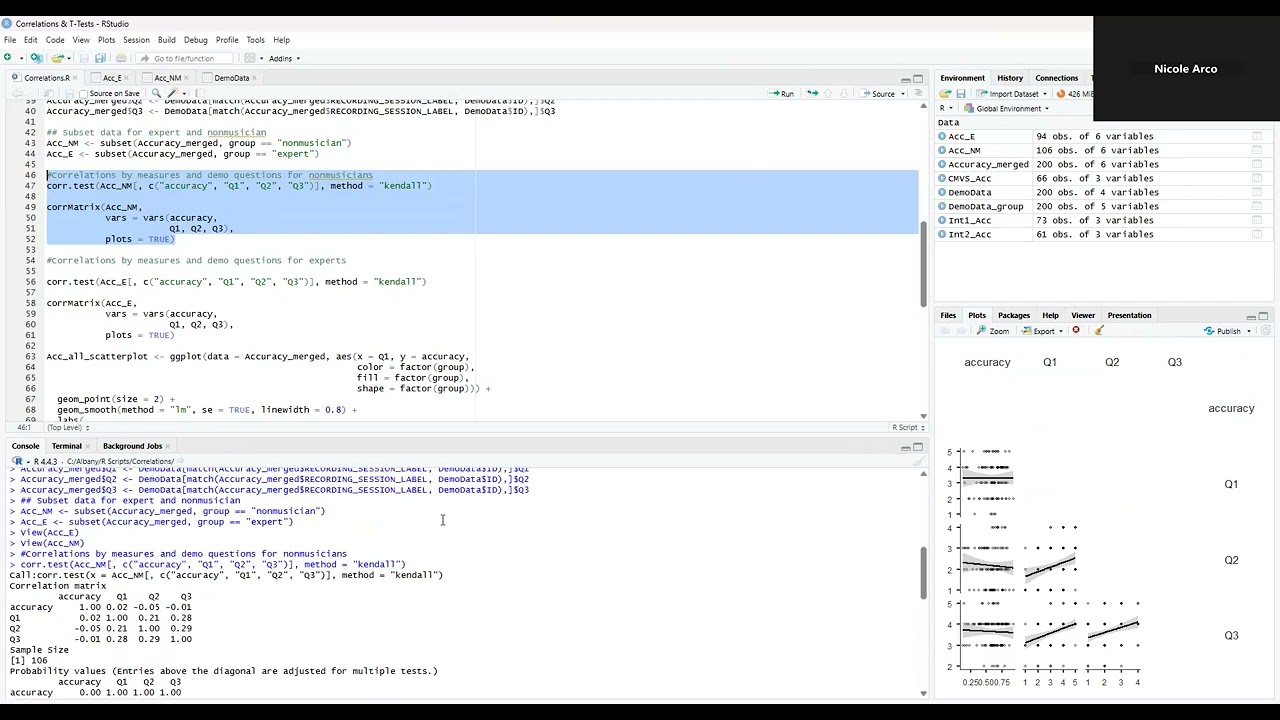The width and height of the screenshot is (1280, 720).
Task: Switch to the Acc_NM tab
Action: (x=167, y=78)
